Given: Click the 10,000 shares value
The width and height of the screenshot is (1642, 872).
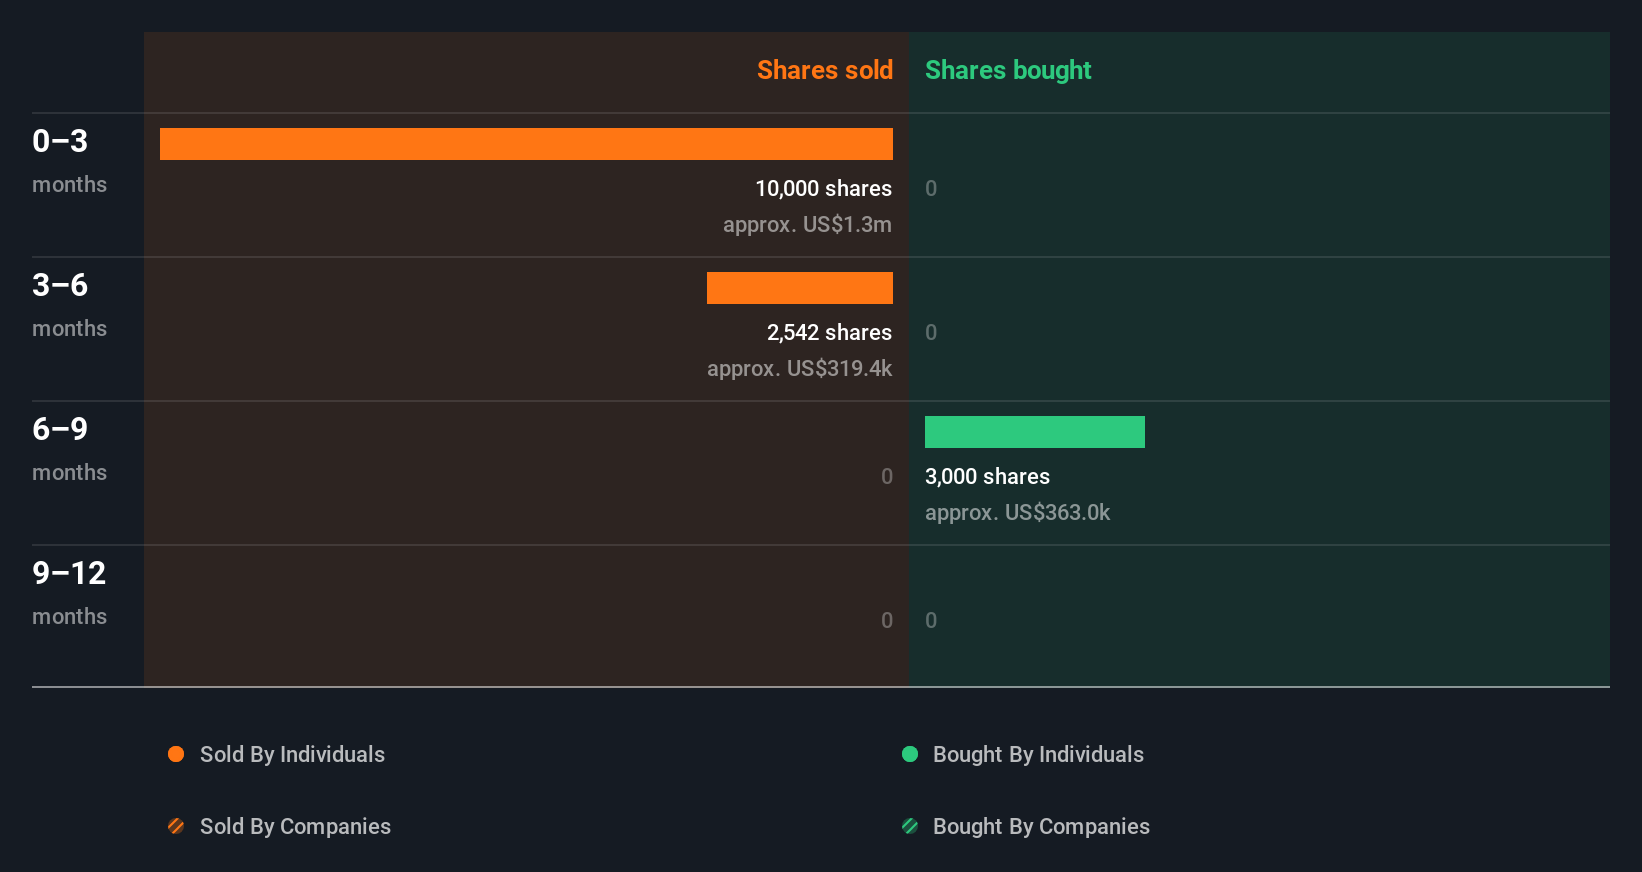Looking at the screenshot, I should 823,188.
